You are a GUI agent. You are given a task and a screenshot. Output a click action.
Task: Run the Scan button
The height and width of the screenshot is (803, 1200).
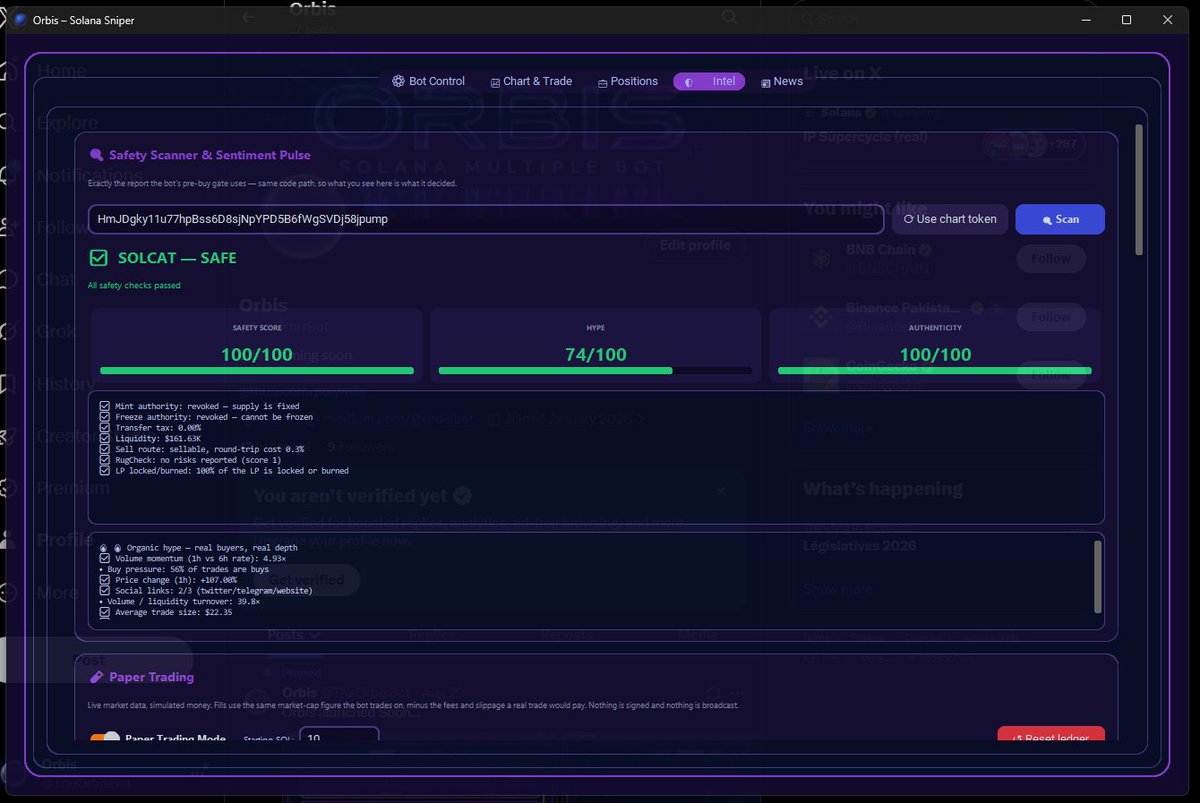(1060, 219)
